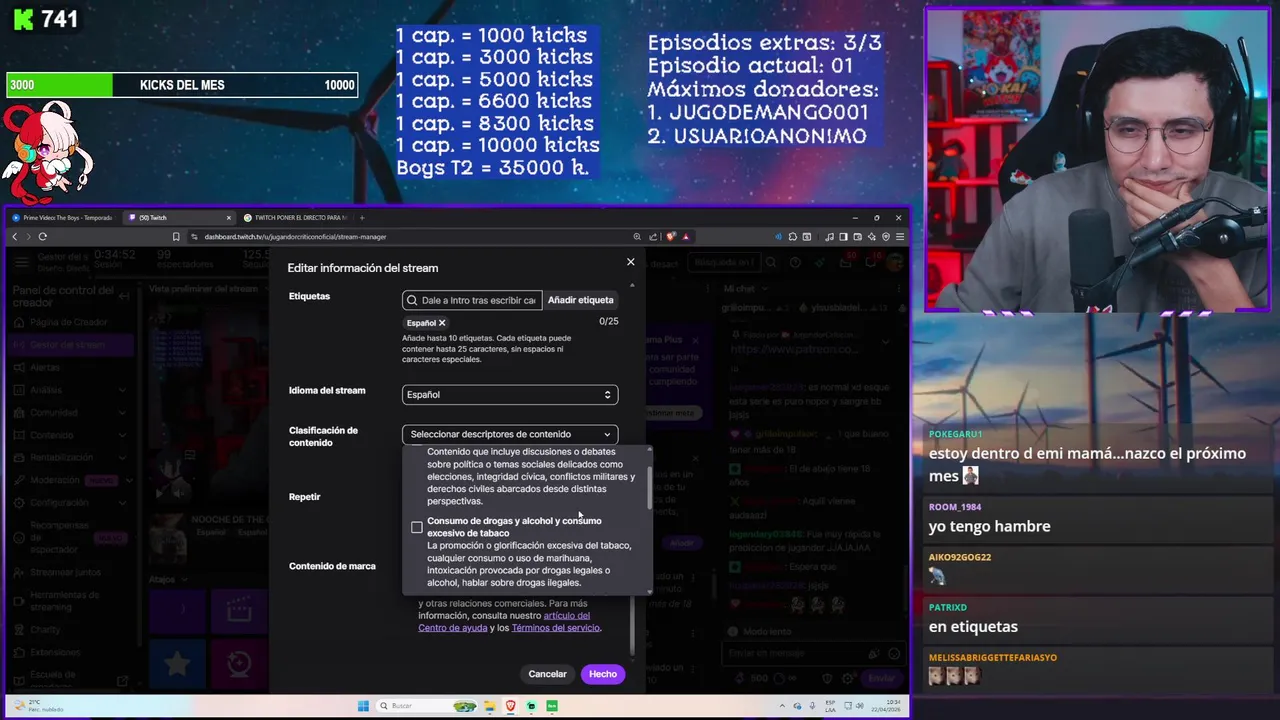
Task: Click the Hecho button
Action: [603, 674]
